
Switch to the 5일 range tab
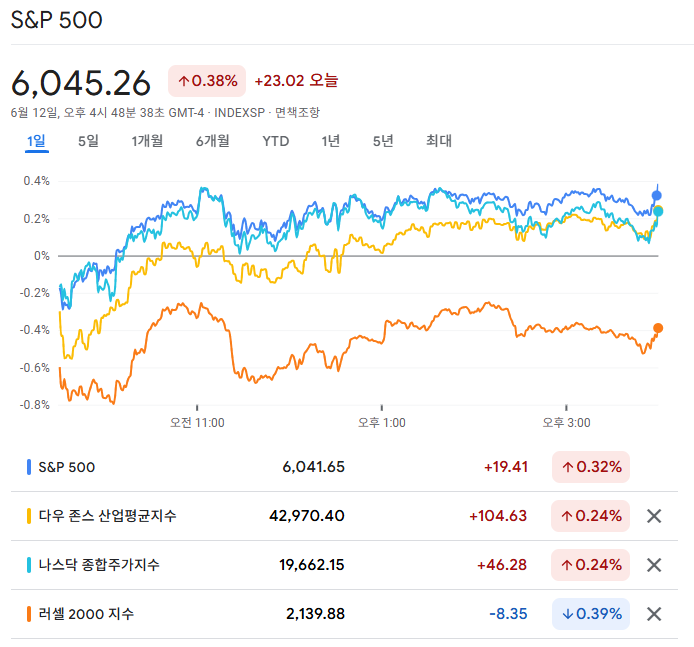pyautogui.click(x=89, y=141)
